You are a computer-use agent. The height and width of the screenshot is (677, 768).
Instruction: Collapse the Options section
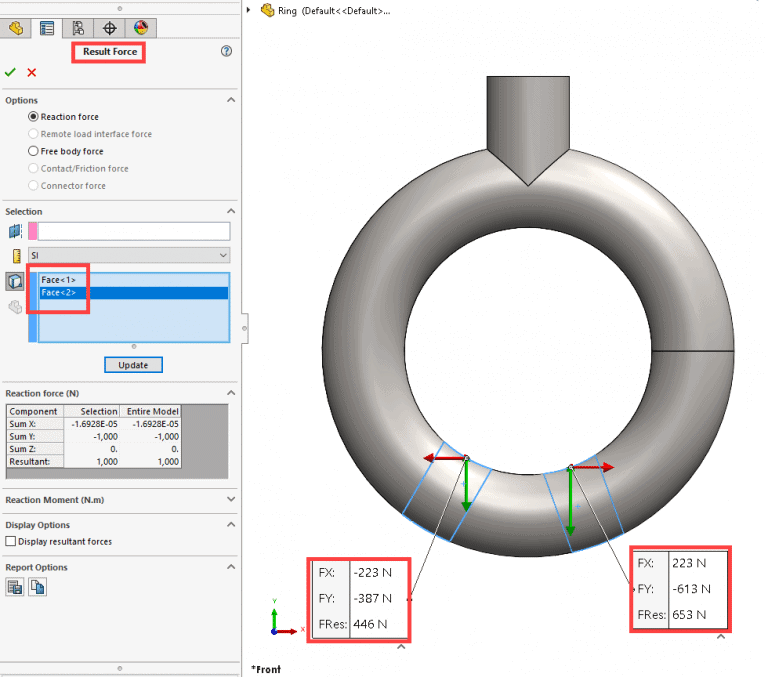coord(231,100)
